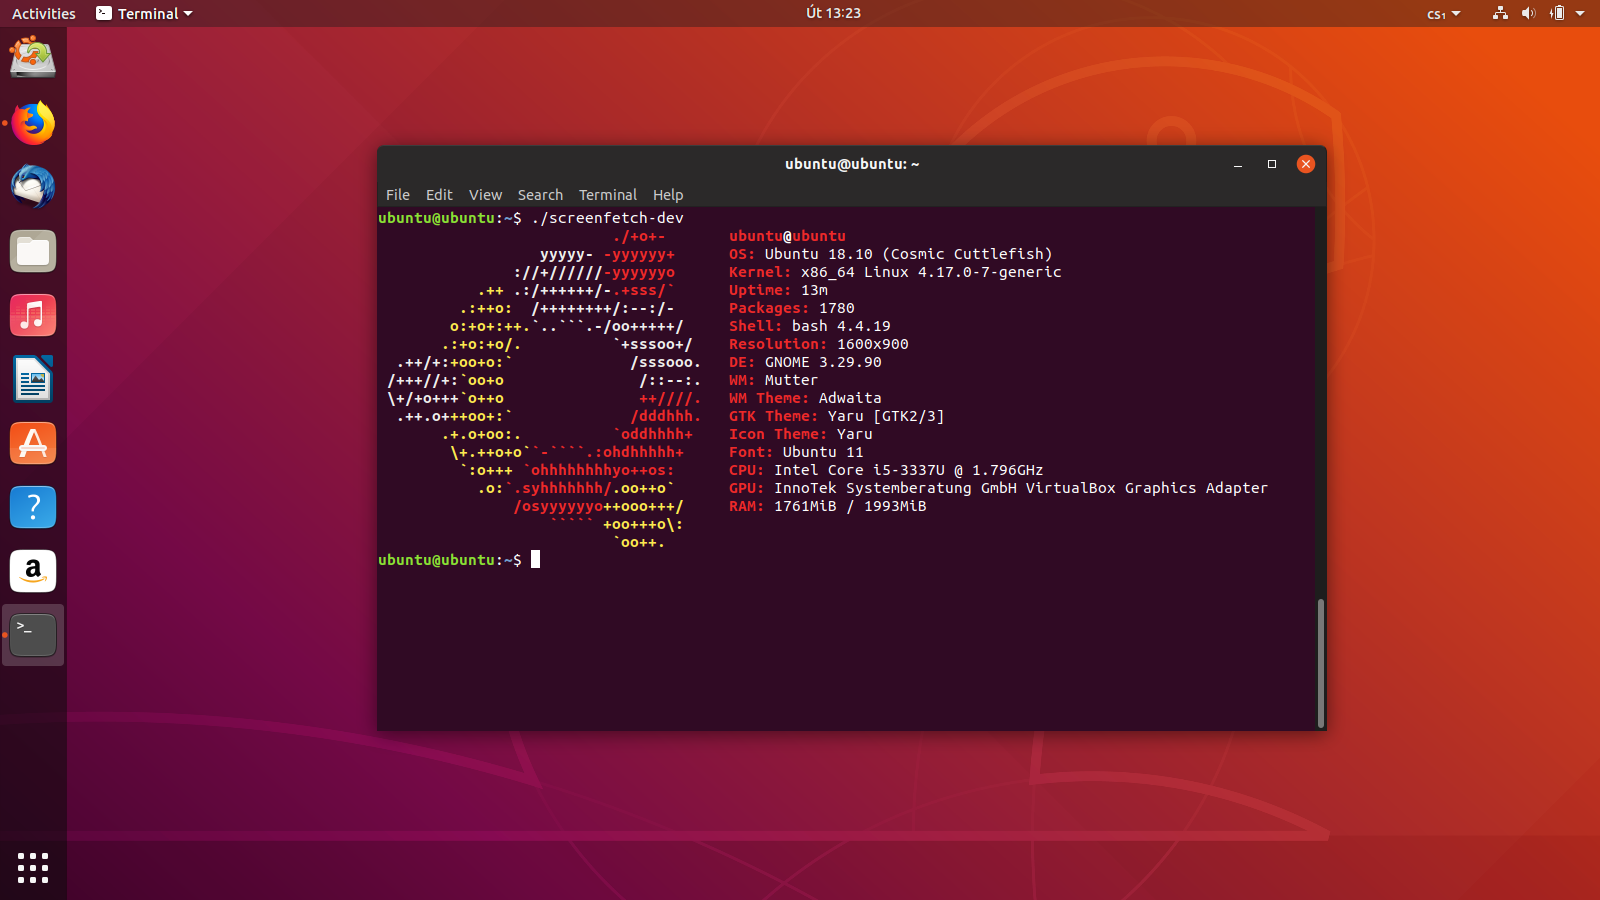1600x900 pixels.
Task: Launch Firefox from the dock
Action: click(33, 123)
